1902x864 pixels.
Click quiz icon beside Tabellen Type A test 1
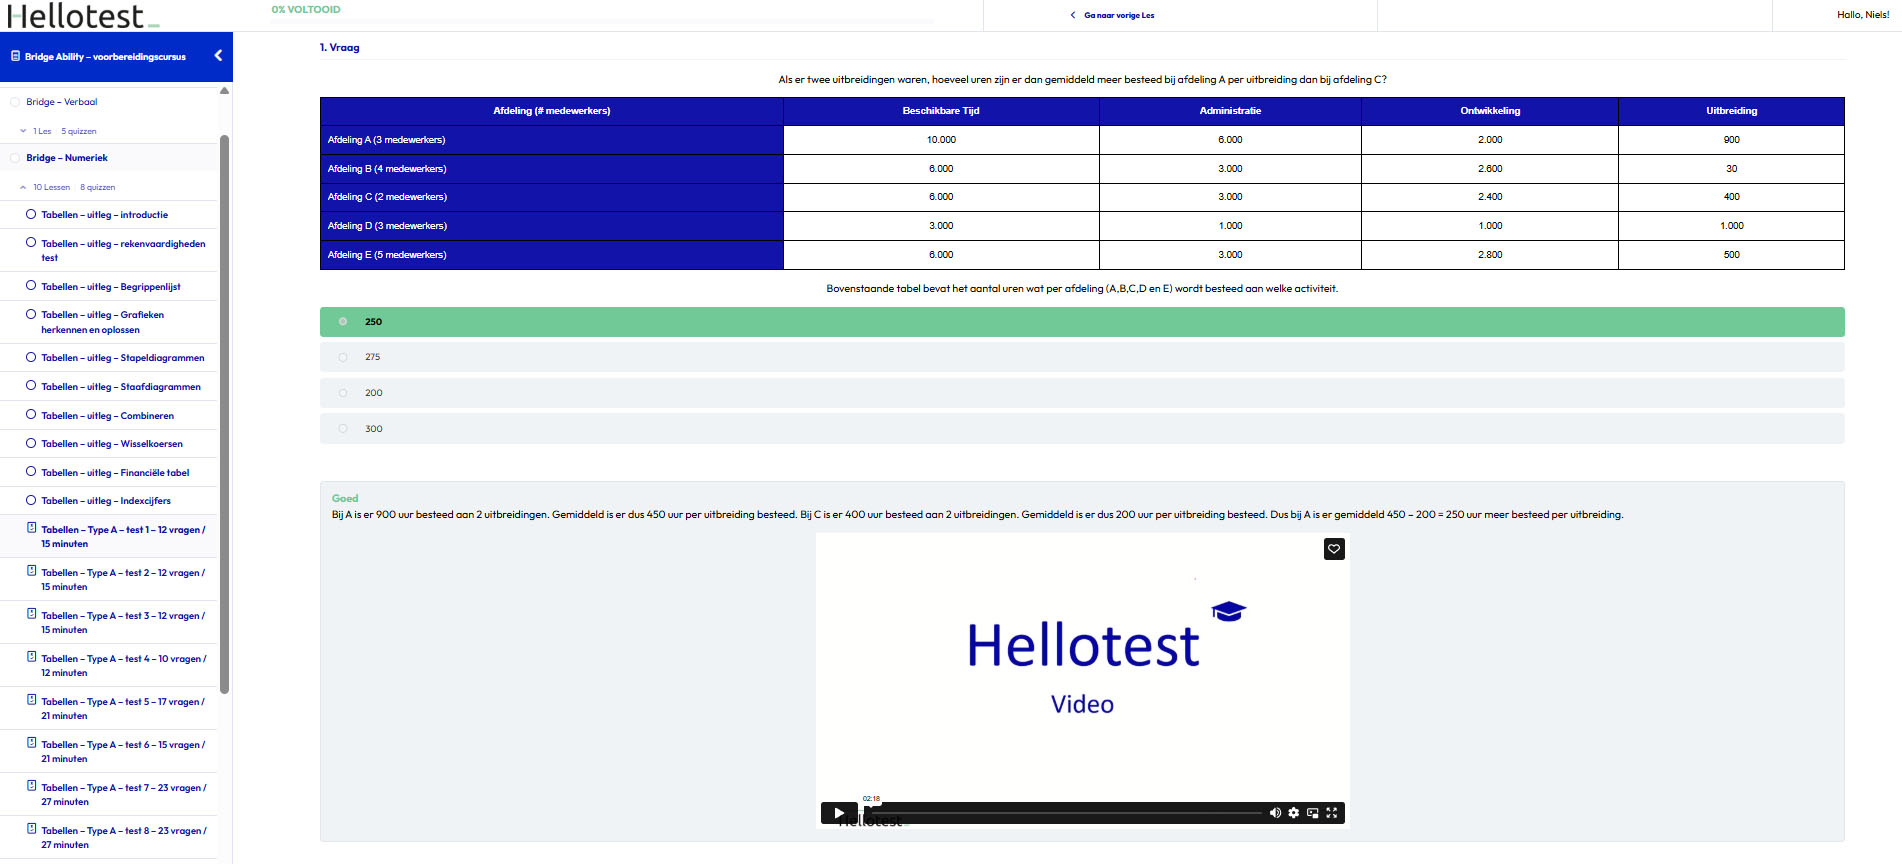click(31, 528)
